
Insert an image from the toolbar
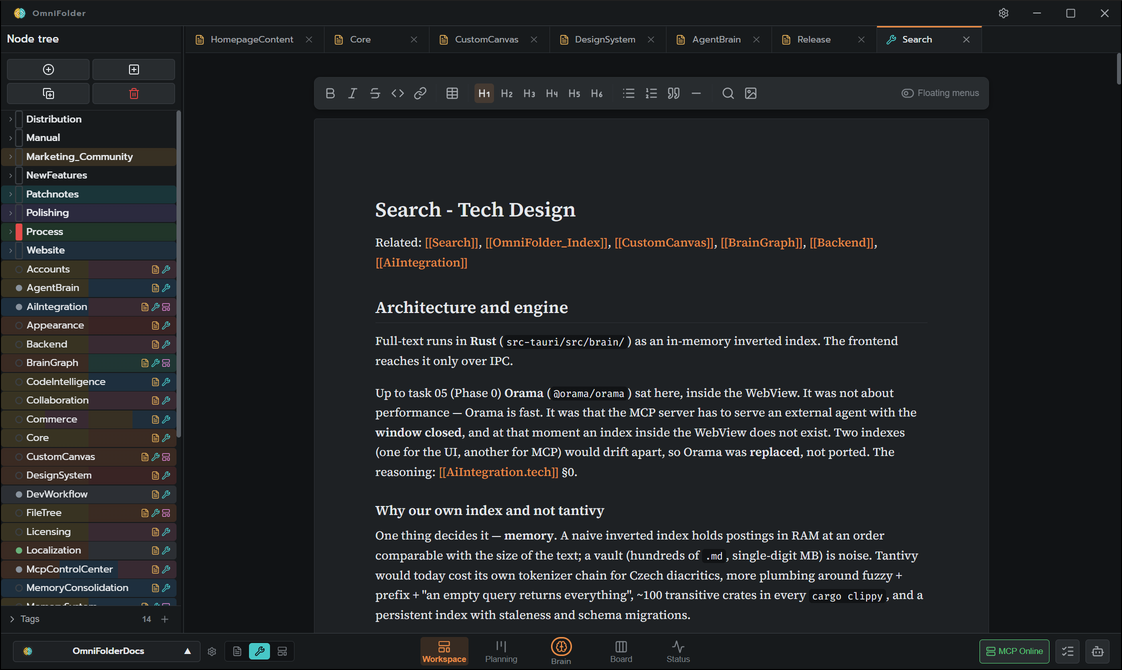pos(751,93)
